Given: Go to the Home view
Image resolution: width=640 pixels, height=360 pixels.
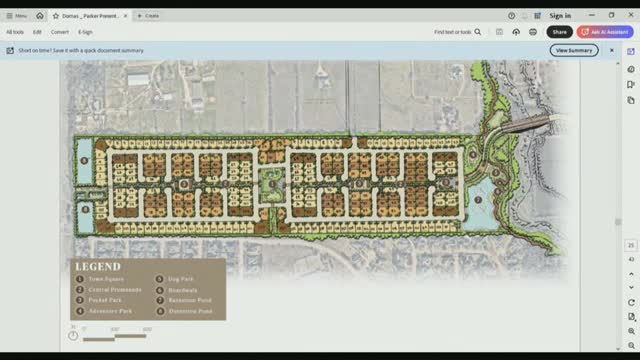Looking at the screenshot, I should tap(40, 16).
